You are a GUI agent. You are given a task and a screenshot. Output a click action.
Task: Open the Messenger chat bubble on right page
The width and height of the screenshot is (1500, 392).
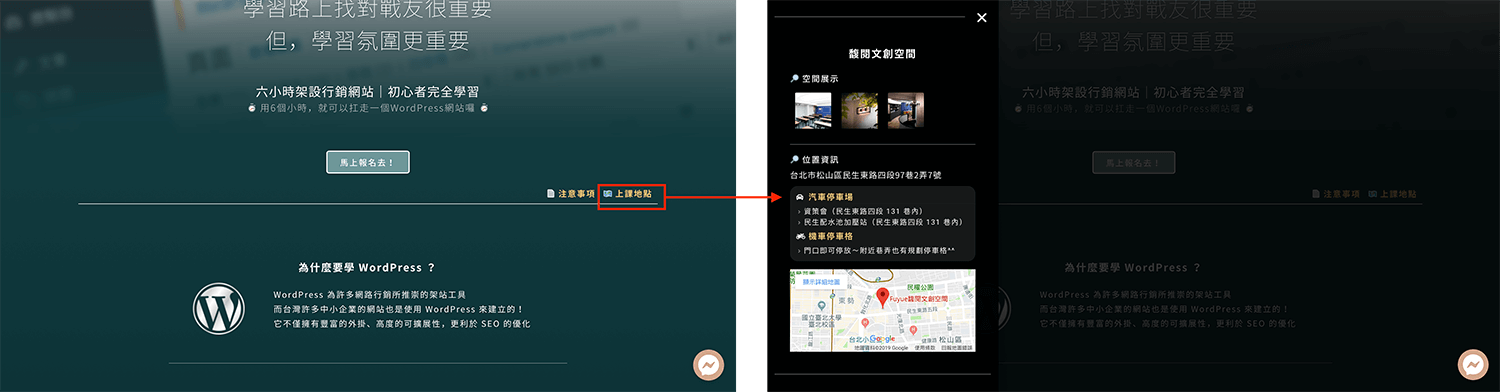click(1473, 365)
